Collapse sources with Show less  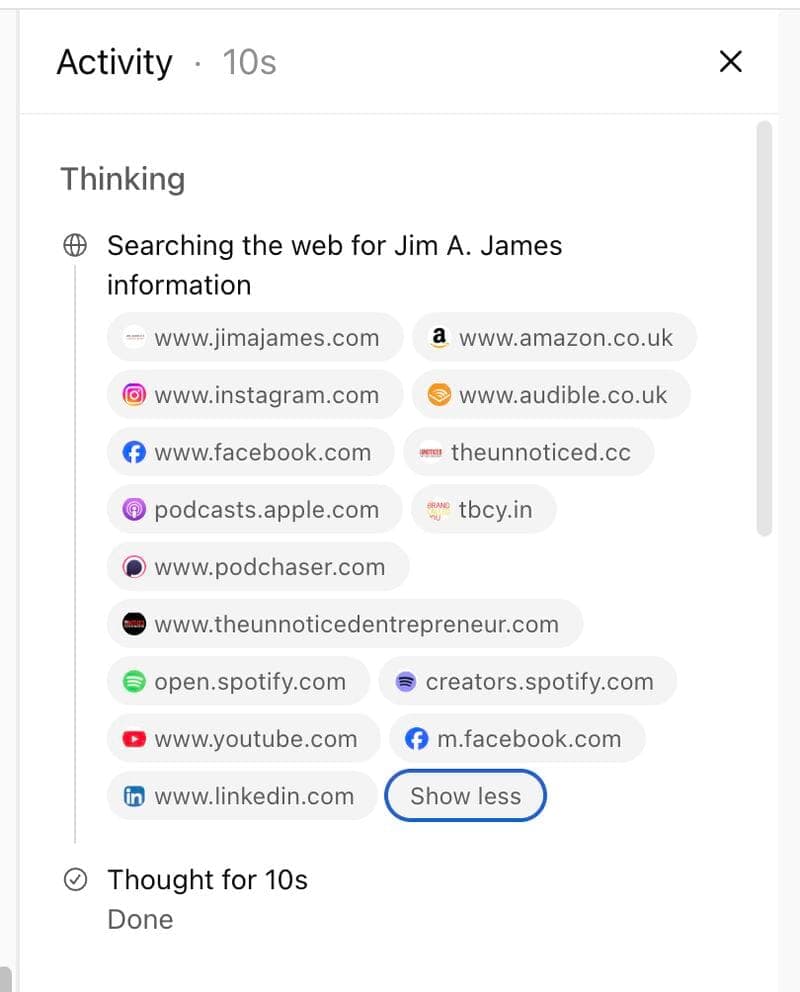coord(465,796)
